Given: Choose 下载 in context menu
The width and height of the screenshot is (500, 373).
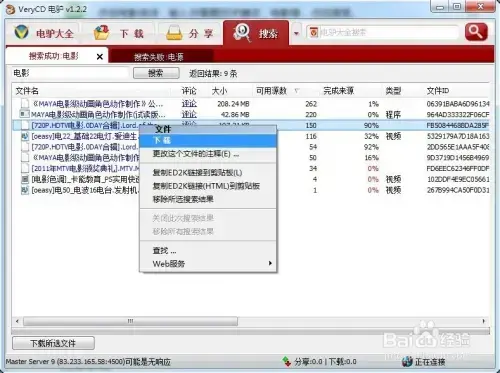Looking at the screenshot, I should [x=208, y=140].
